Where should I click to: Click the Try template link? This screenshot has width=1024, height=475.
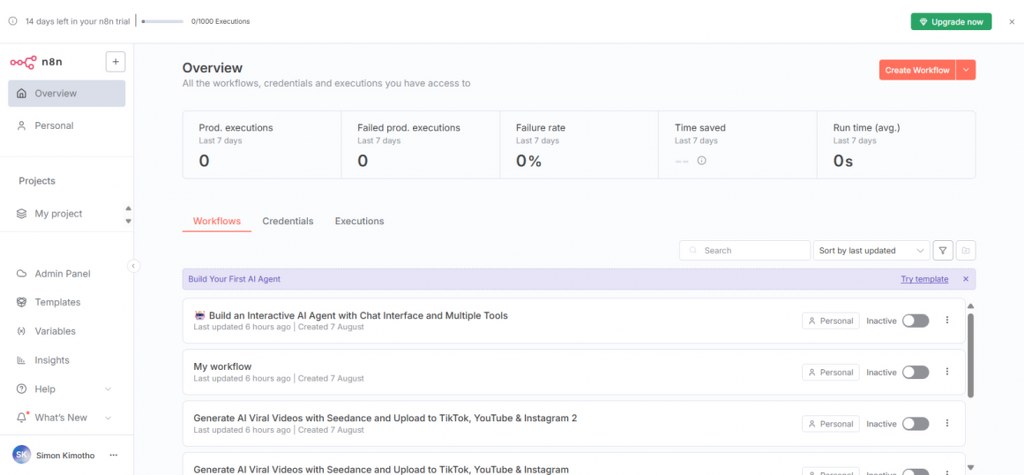coord(924,279)
